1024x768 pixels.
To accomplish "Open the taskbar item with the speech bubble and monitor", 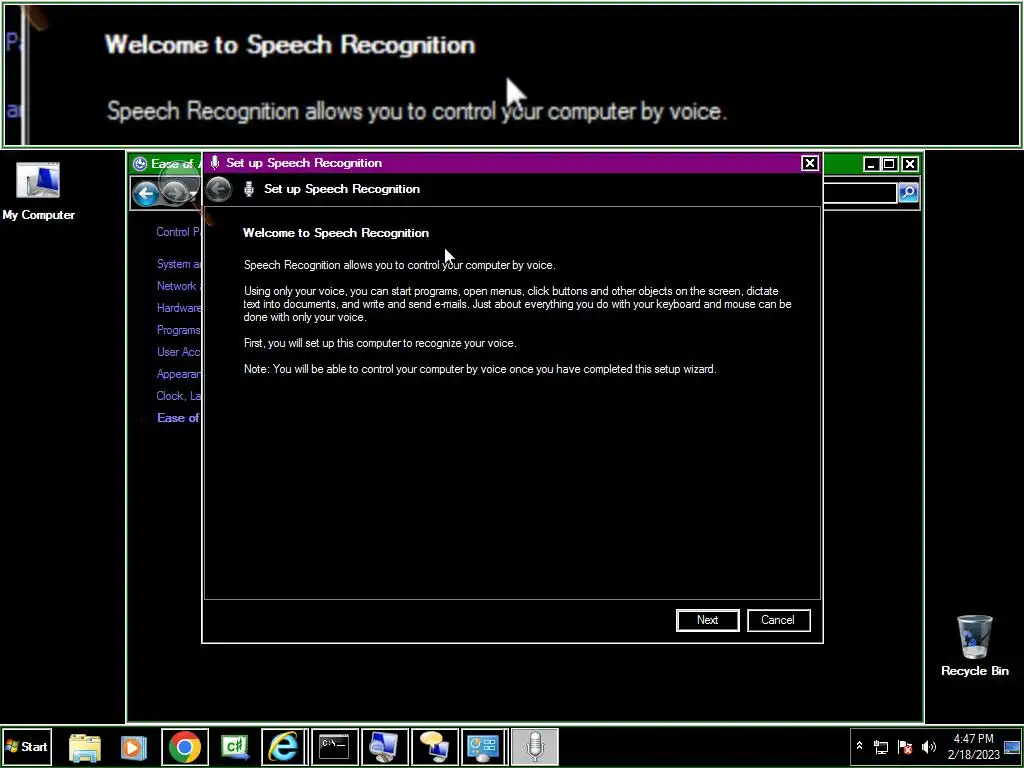I will (x=434, y=747).
